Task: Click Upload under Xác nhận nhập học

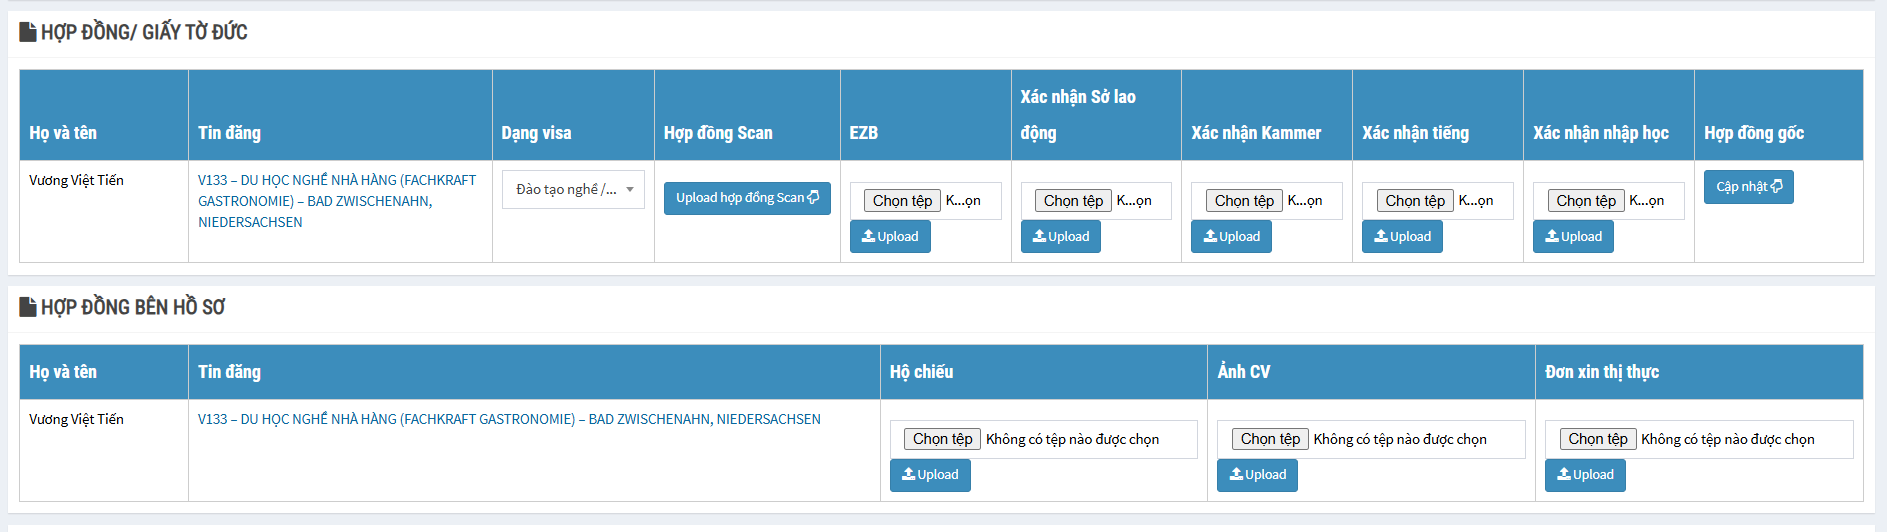Action: pos(1573,237)
